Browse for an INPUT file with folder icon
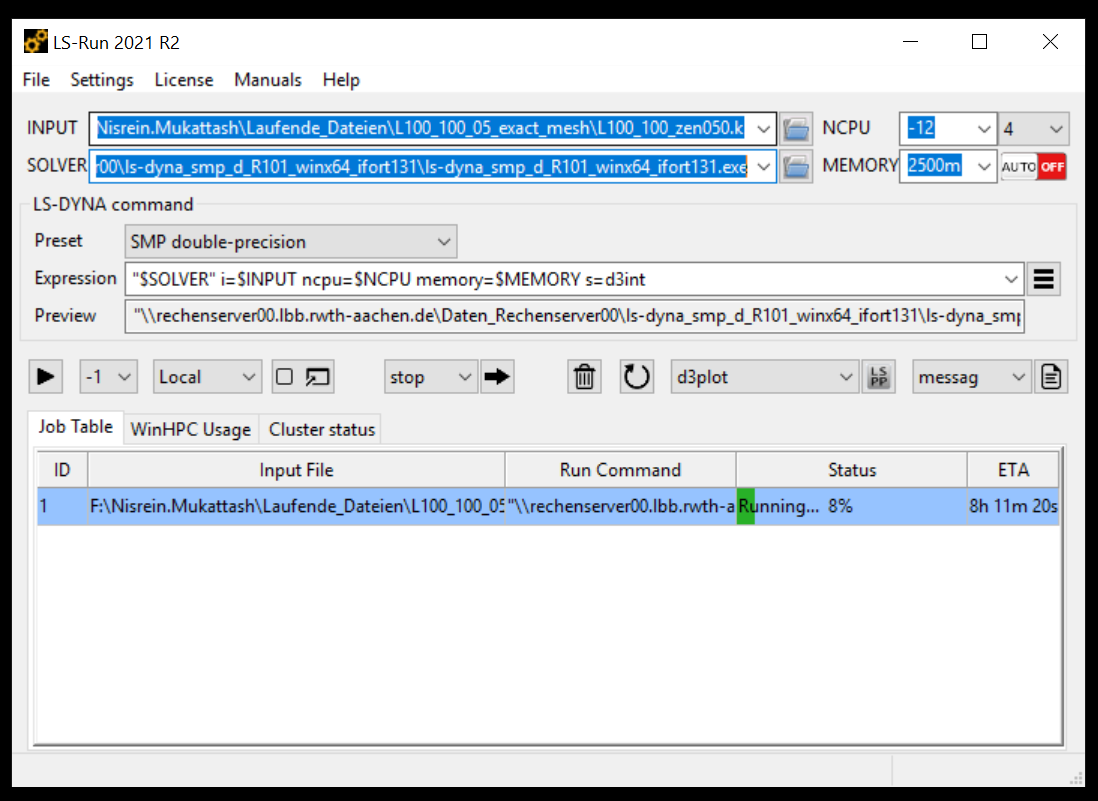Screen dimensions: 1098x801 (x=796, y=129)
